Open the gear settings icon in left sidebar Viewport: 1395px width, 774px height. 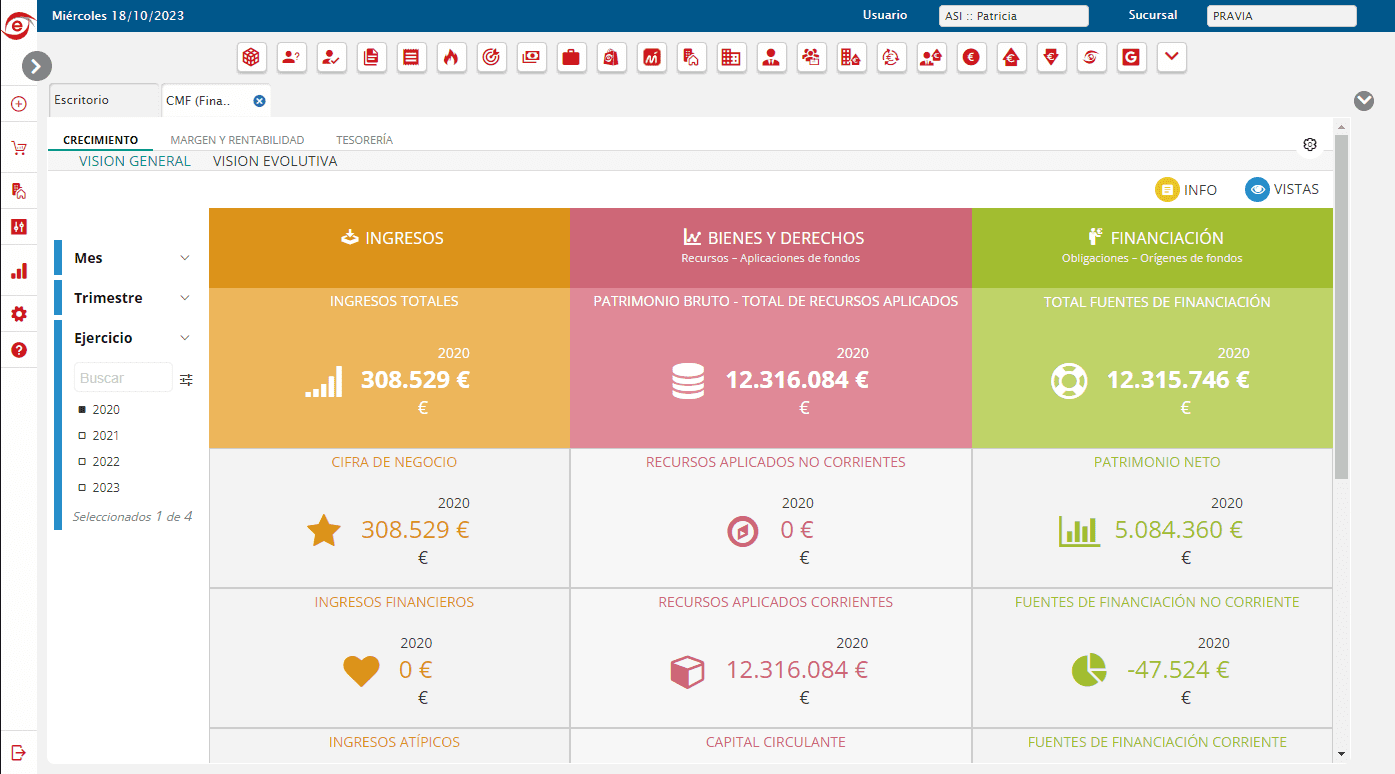tap(18, 314)
